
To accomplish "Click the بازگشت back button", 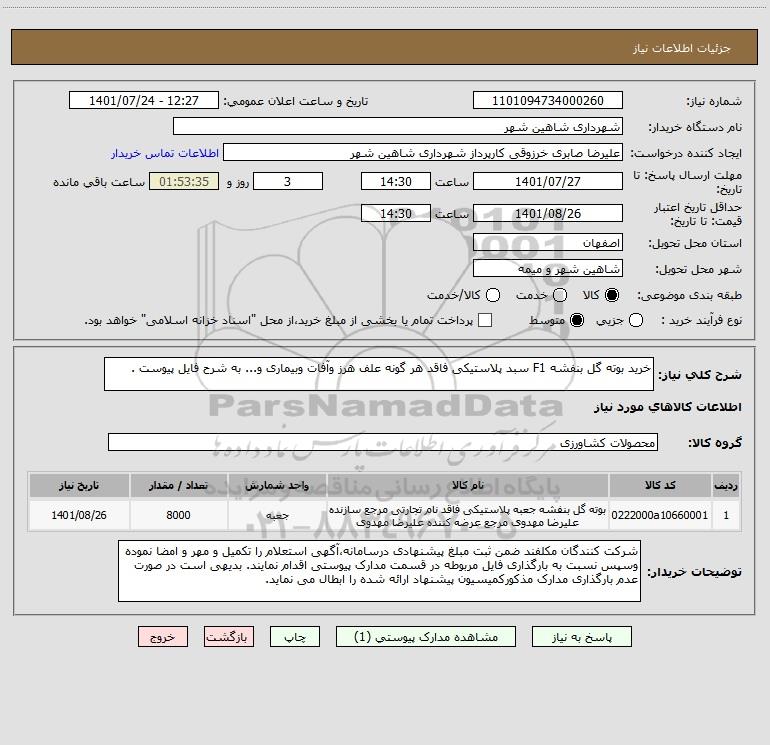I will click(229, 636).
